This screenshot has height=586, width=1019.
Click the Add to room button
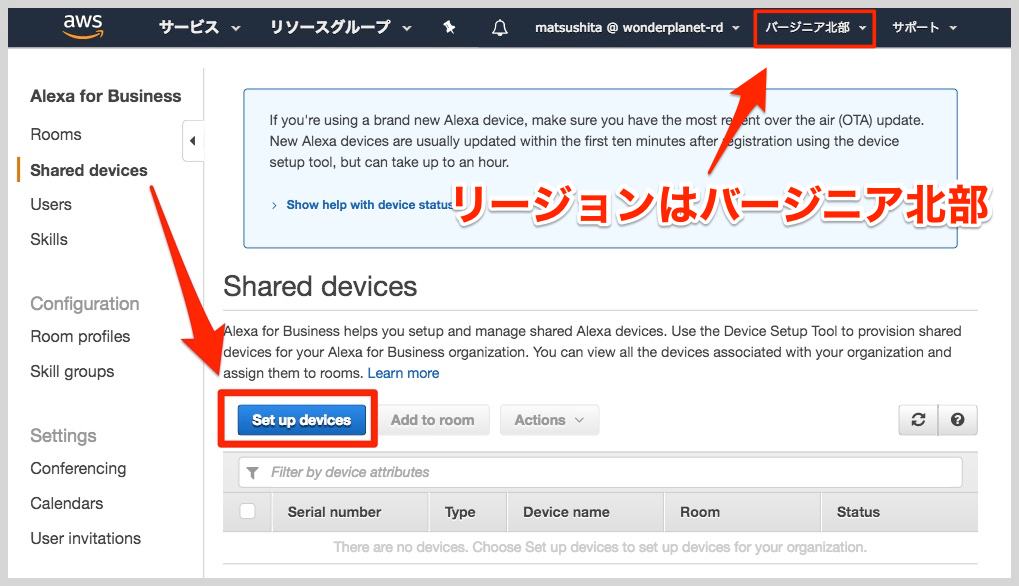(x=433, y=420)
